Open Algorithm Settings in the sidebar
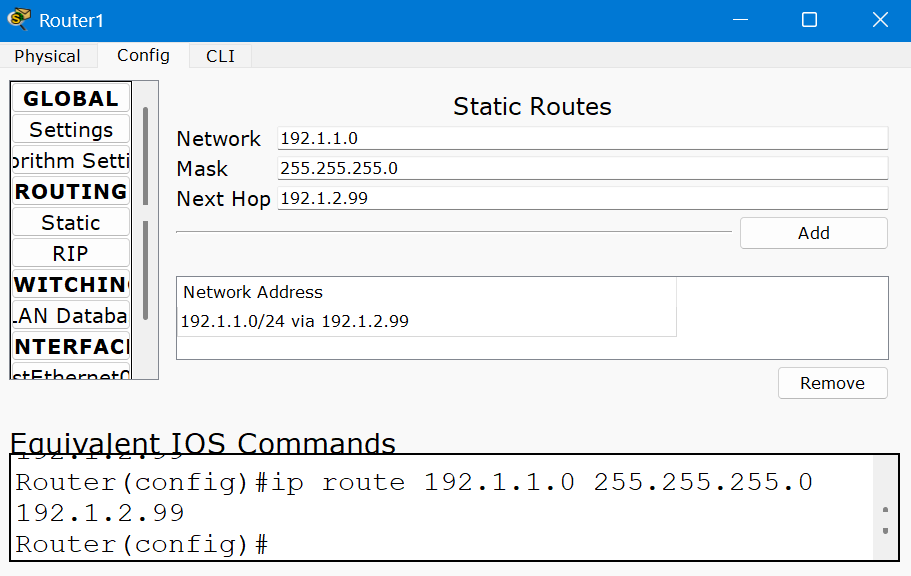This screenshot has height=576, width=911. (x=71, y=161)
